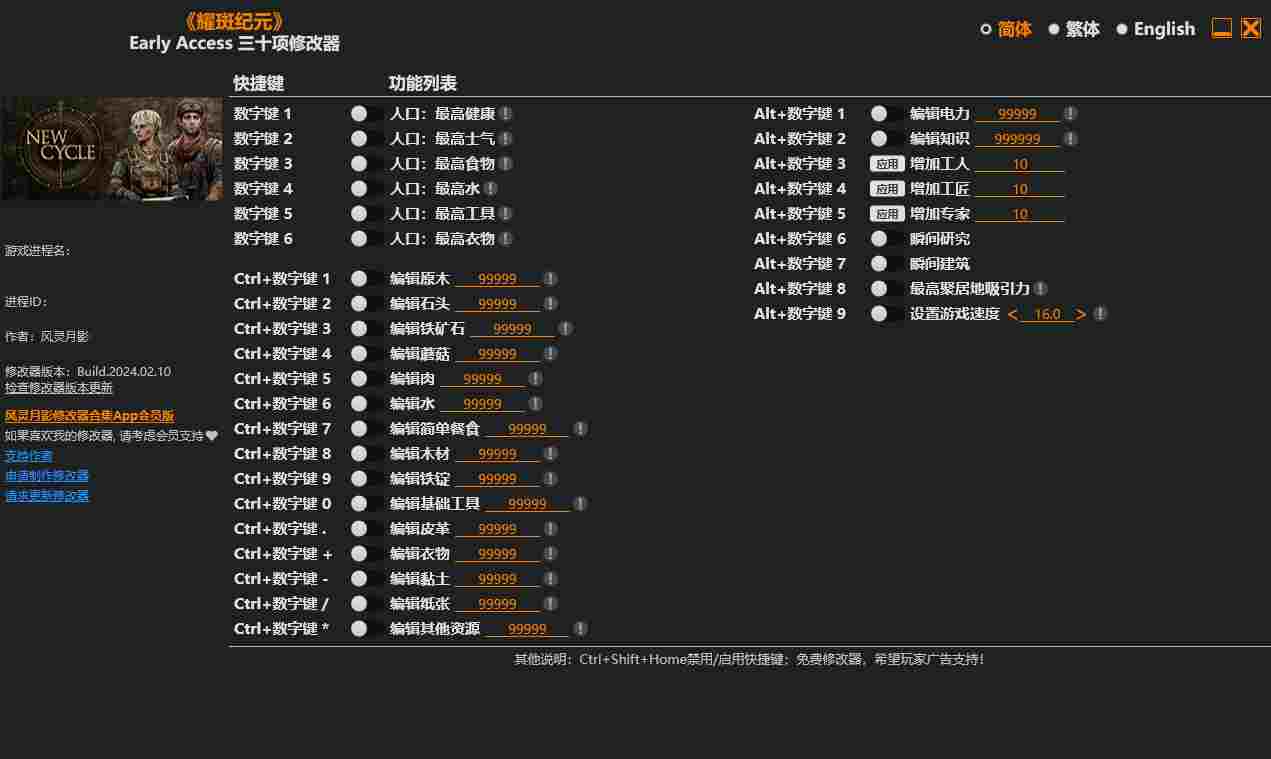
Task: Click info icon for 编辑电力 value
Action: pos(1070,114)
